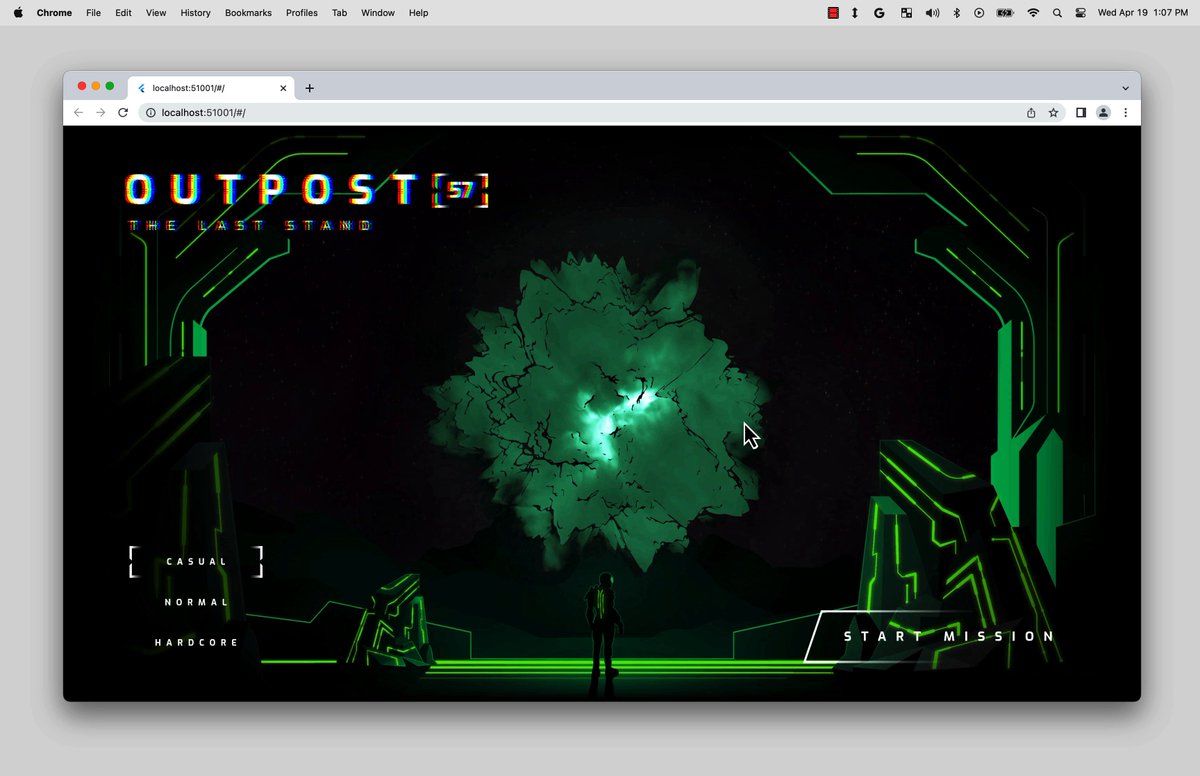Open a new browser tab
The width and height of the screenshot is (1200, 776).
coord(309,88)
